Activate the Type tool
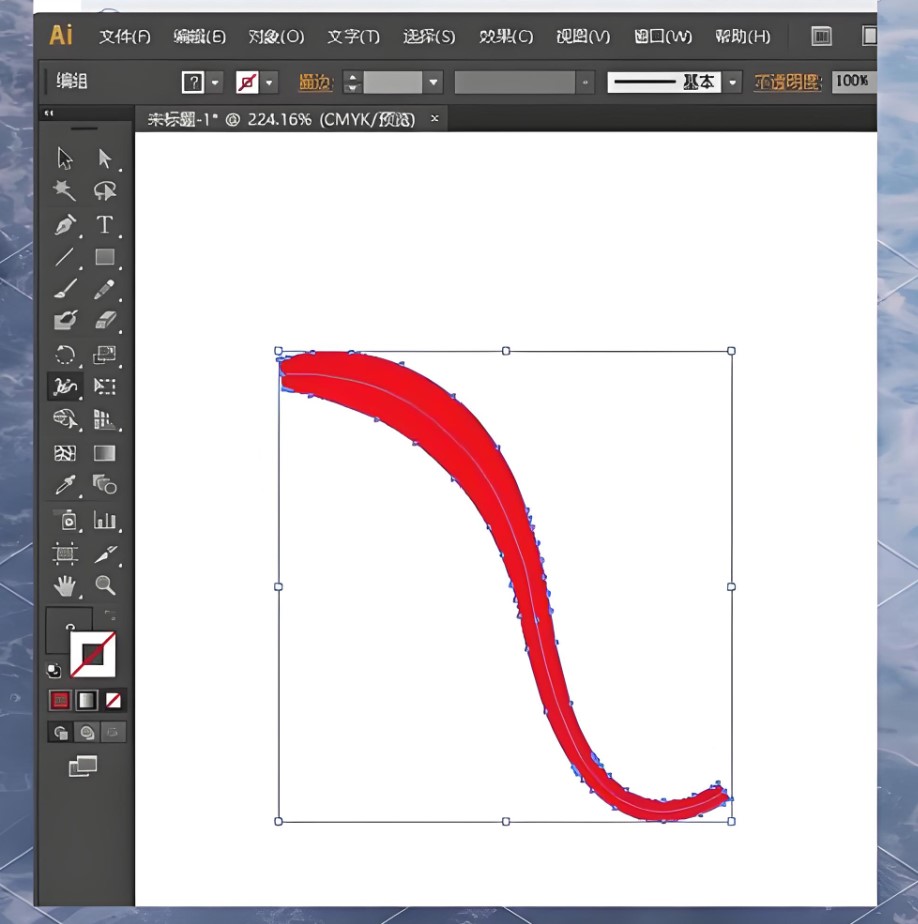The image size is (918, 924). [x=105, y=224]
